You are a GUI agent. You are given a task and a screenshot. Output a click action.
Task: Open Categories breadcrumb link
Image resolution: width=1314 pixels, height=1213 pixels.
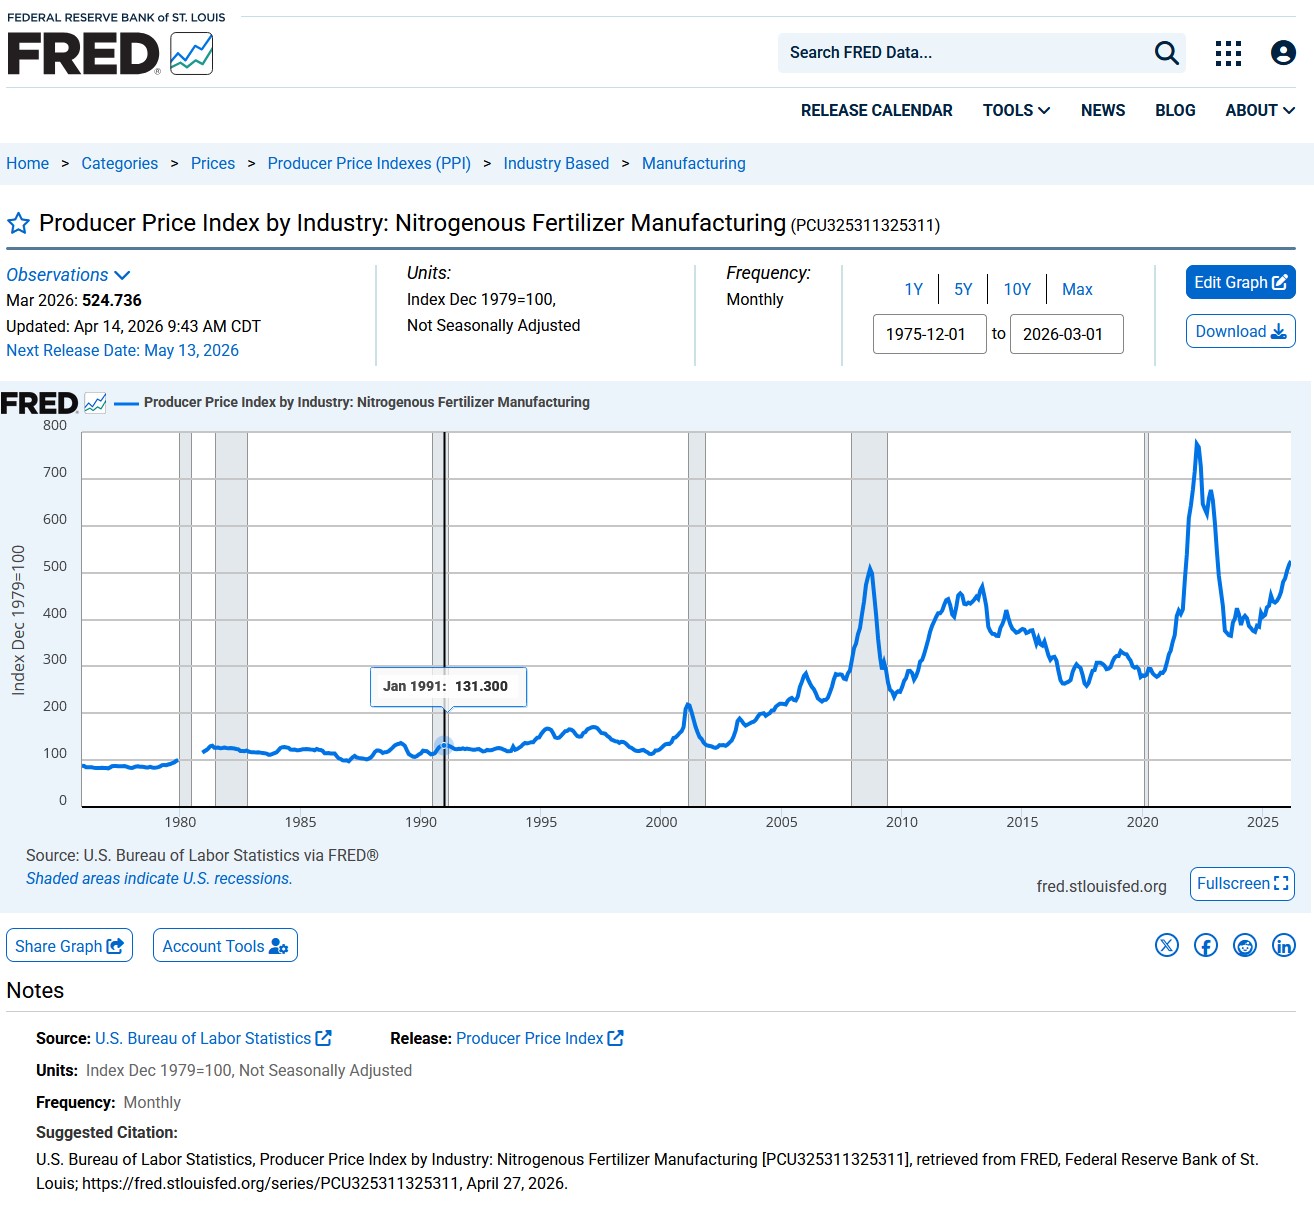coord(120,163)
